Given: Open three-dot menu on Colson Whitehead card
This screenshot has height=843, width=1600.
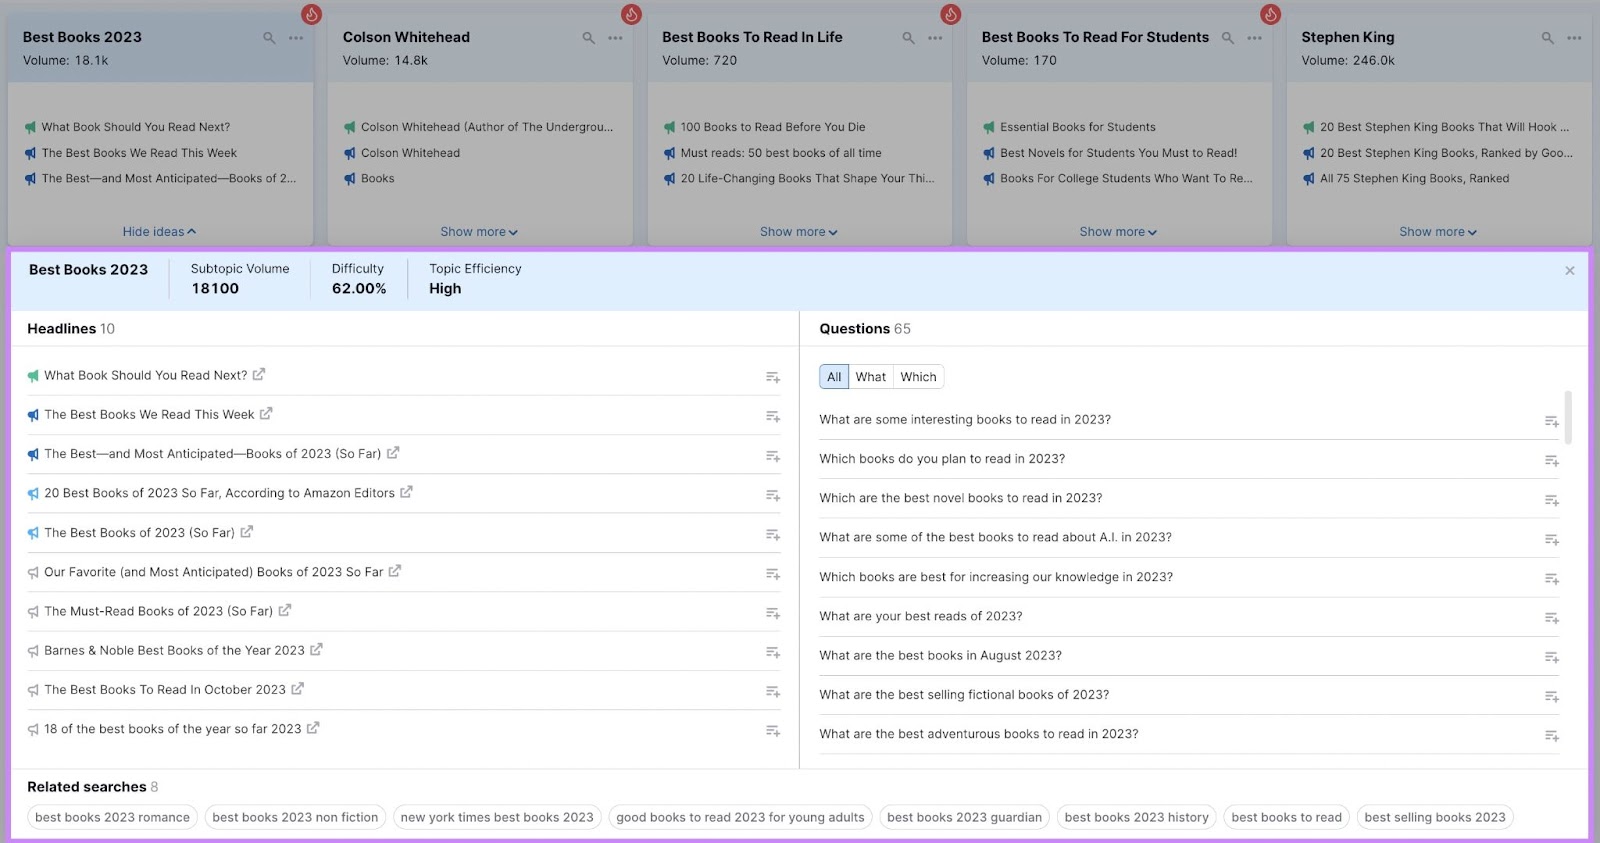Looking at the screenshot, I should pyautogui.click(x=615, y=38).
